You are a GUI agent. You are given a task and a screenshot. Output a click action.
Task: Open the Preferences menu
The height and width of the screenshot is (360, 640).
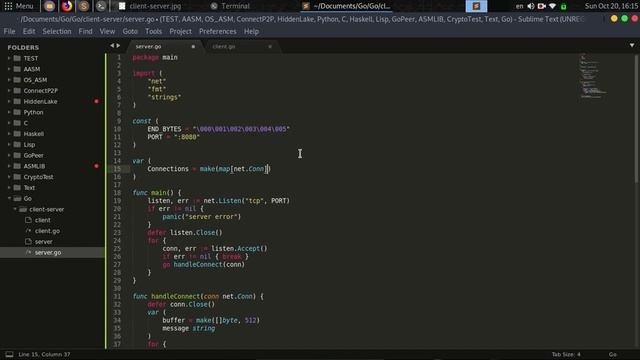click(218, 31)
